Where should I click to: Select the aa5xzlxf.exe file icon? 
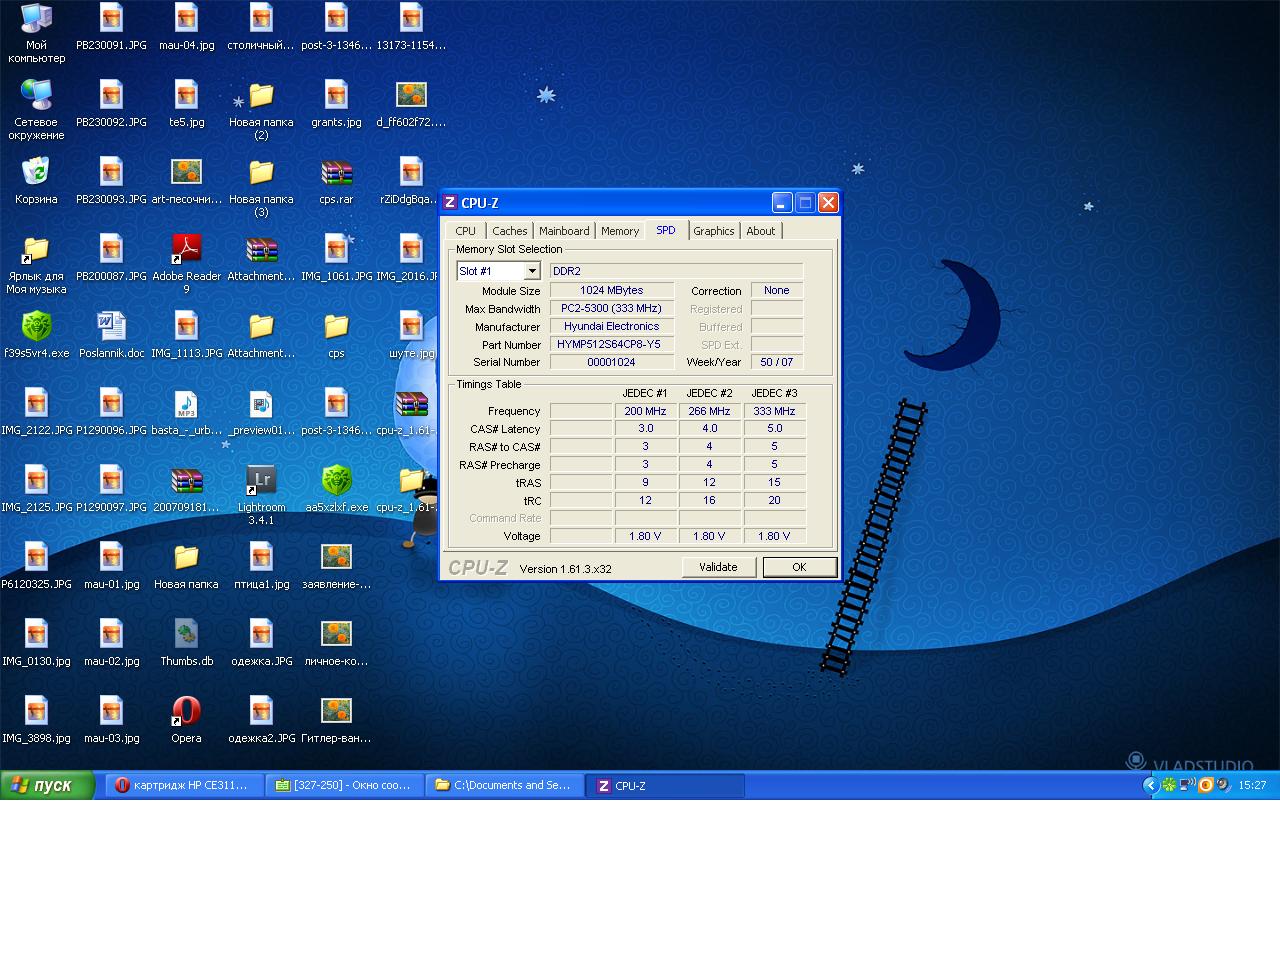pyautogui.click(x=336, y=480)
